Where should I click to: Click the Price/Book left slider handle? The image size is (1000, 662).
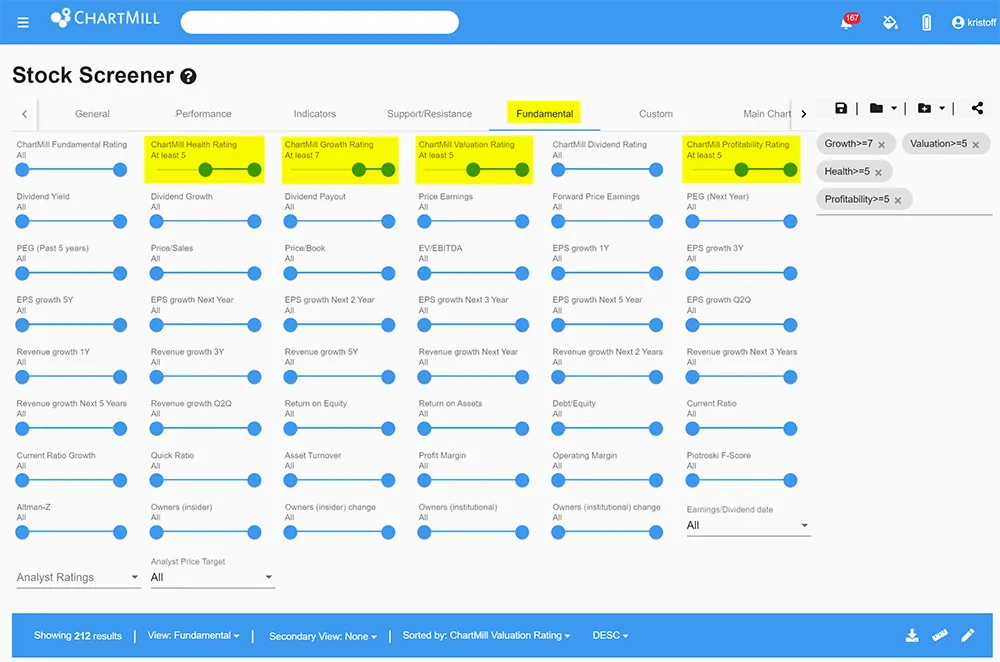pos(291,274)
